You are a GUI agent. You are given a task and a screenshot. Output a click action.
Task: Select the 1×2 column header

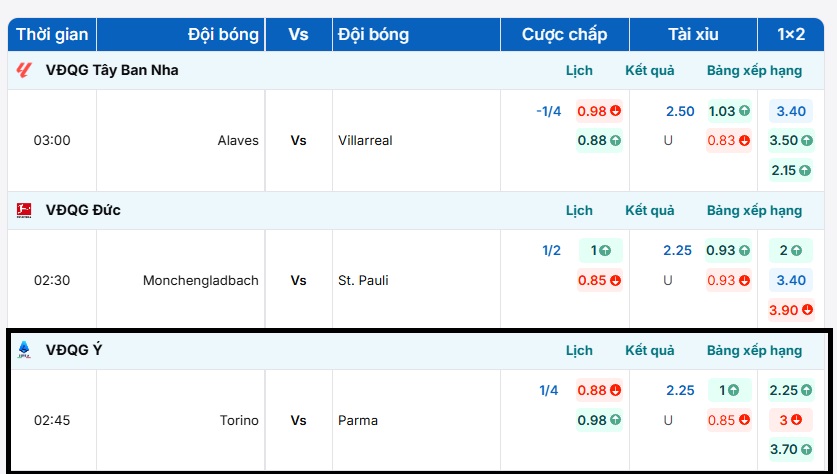[x=791, y=34]
